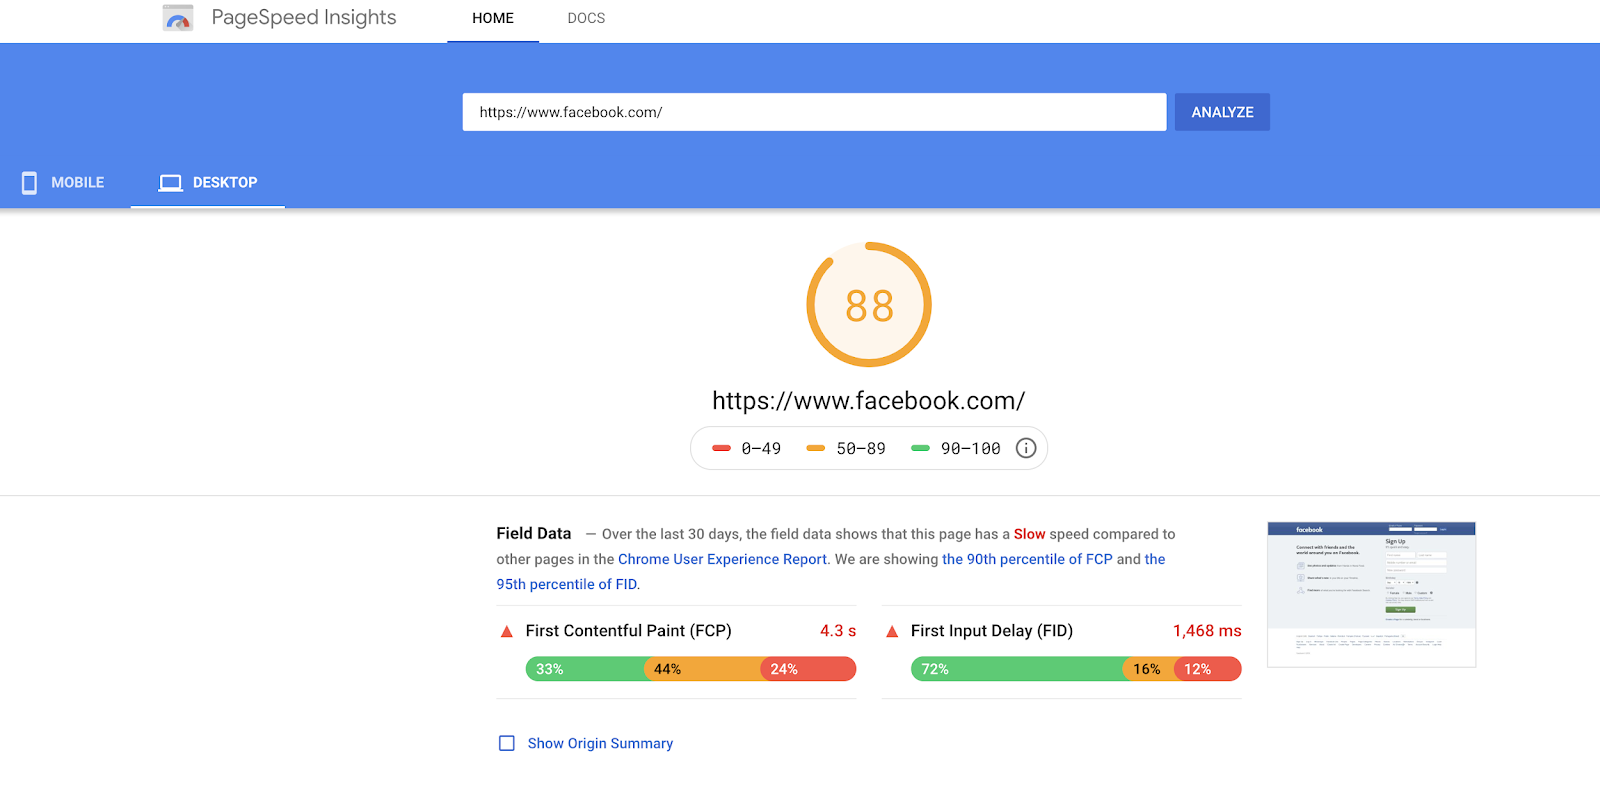Enable the Show Origin Summary checkbox
The image size is (1600, 808).
click(507, 743)
